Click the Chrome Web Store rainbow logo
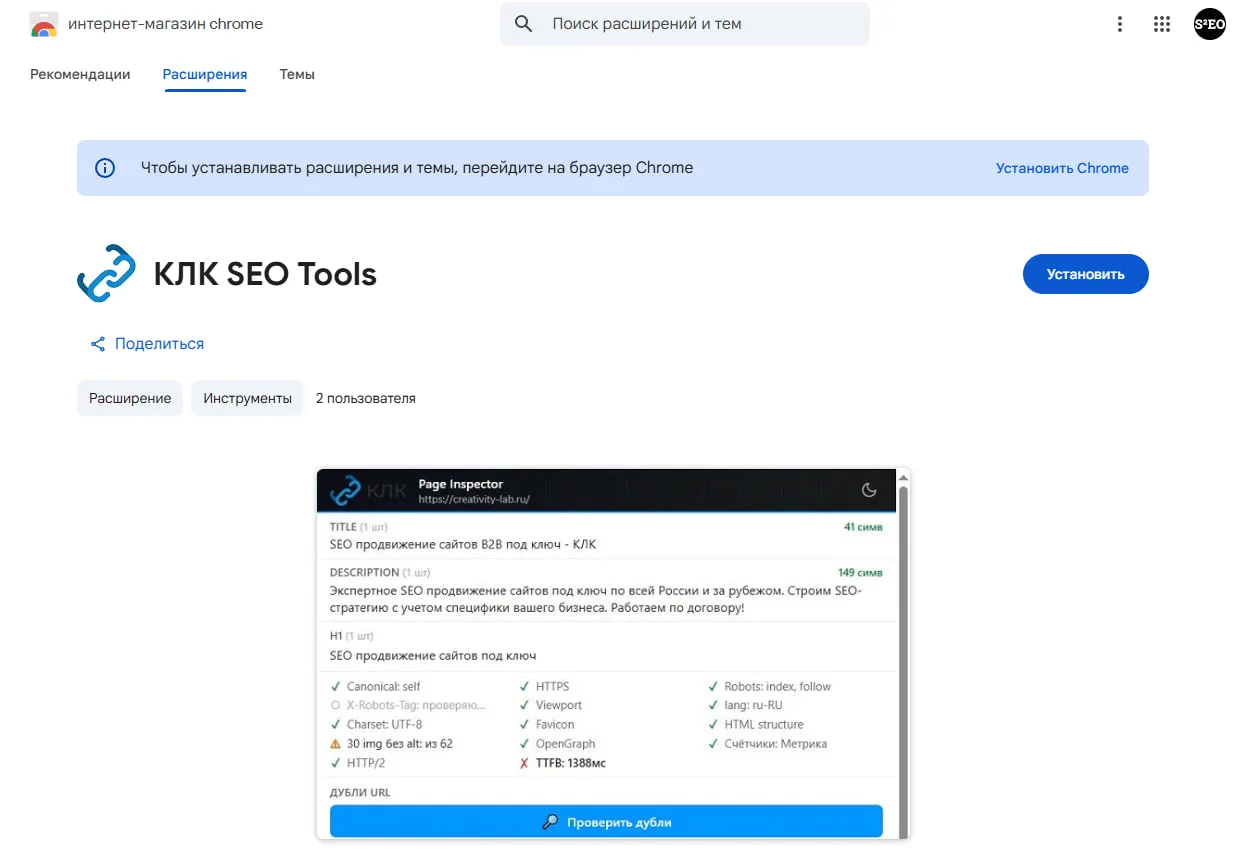 (x=43, y=24)
